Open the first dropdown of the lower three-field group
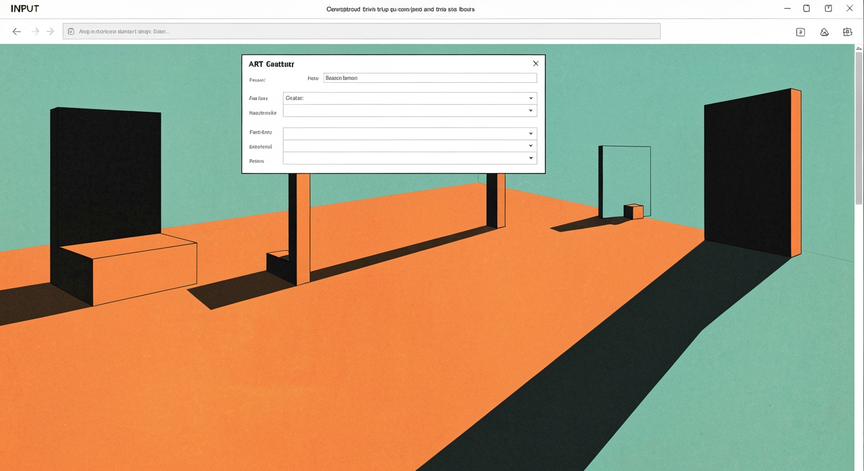Screen dimensions: 864x471 [x=410, y=133]
